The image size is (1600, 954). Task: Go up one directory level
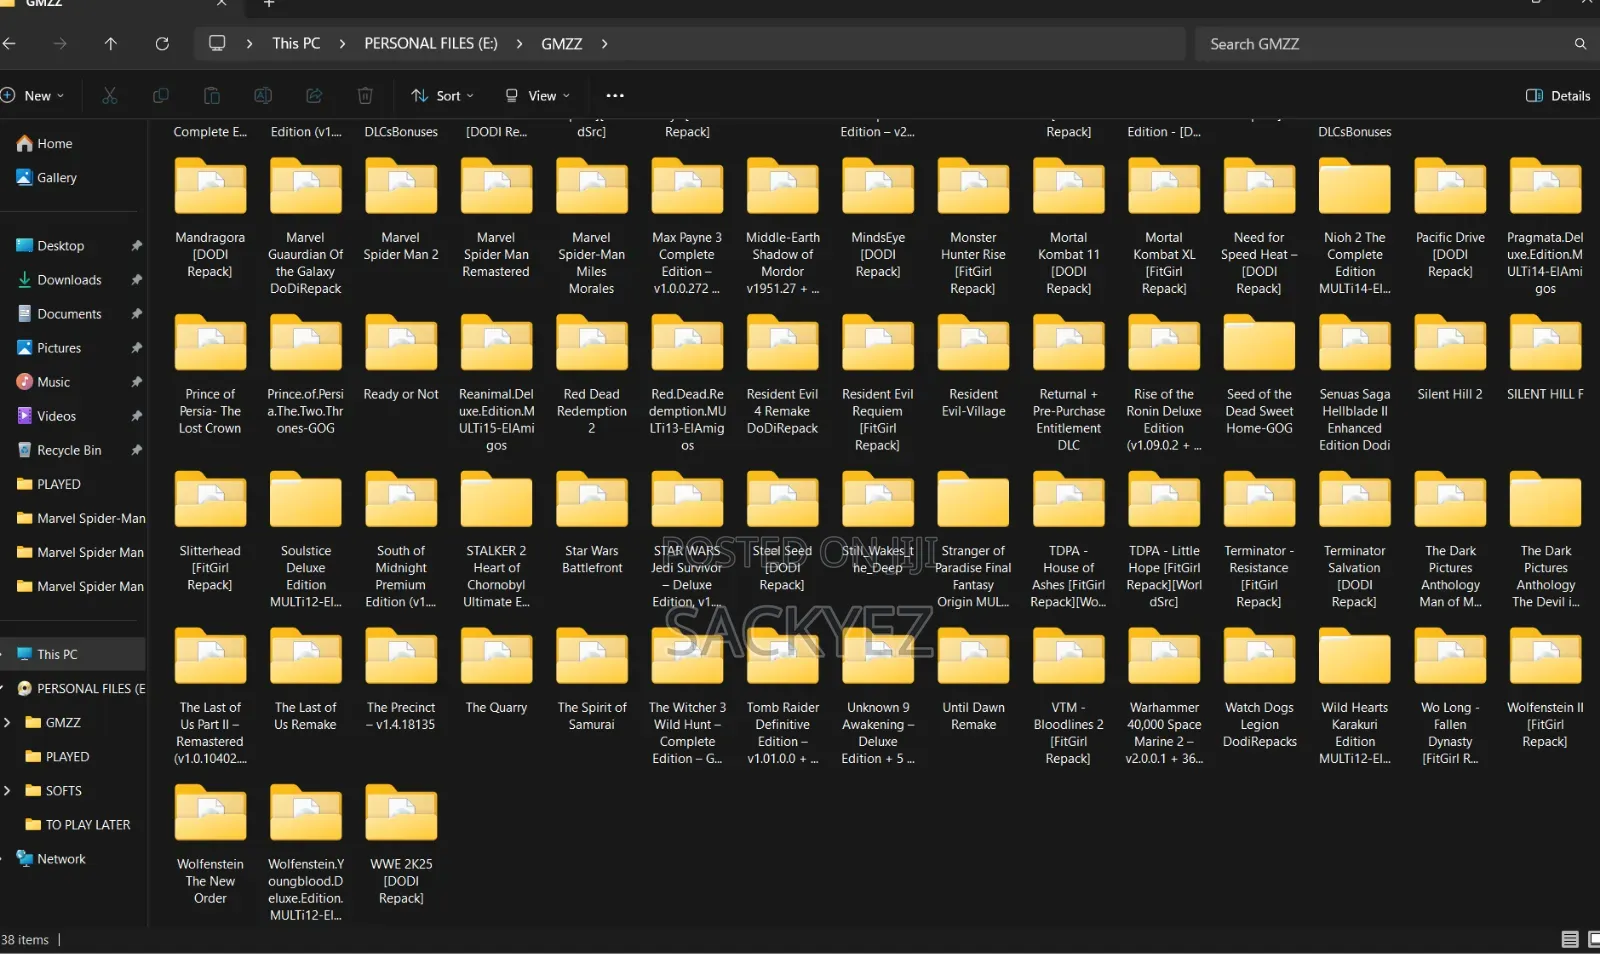tap(110, 44)
